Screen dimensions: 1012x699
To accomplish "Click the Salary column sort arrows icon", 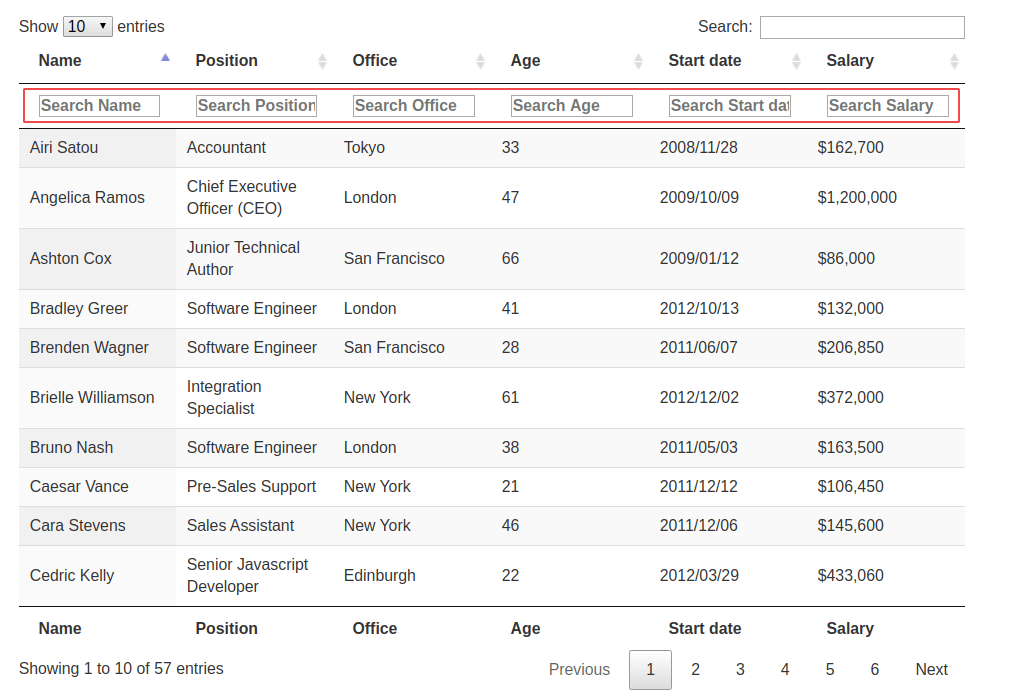I will pos(954,61).
